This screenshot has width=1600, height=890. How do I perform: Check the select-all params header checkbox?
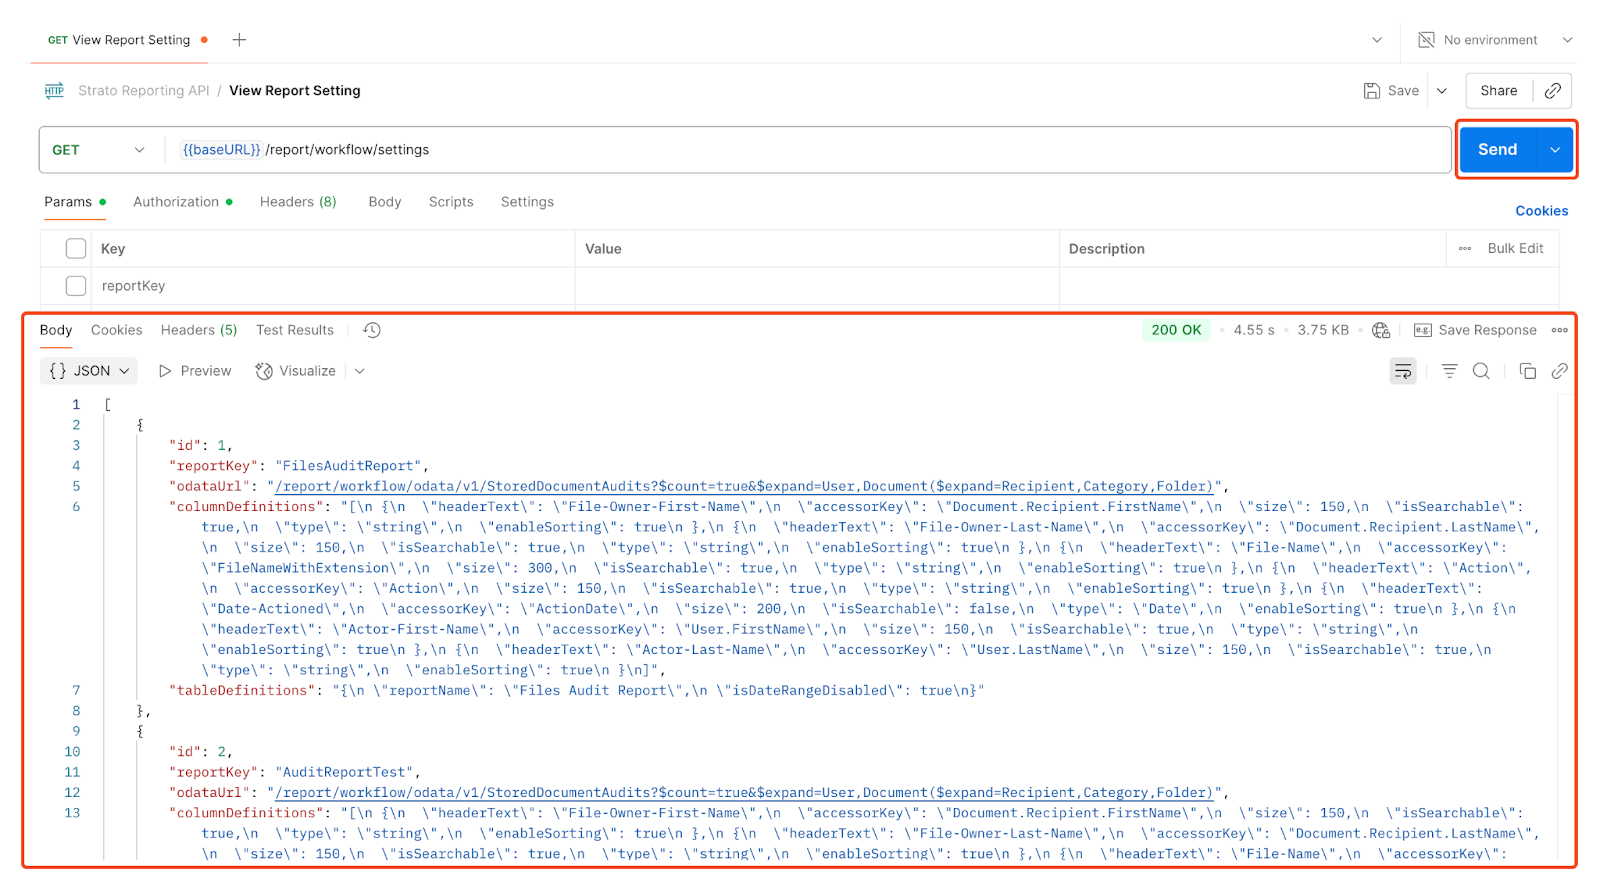[x=76, y=249]
